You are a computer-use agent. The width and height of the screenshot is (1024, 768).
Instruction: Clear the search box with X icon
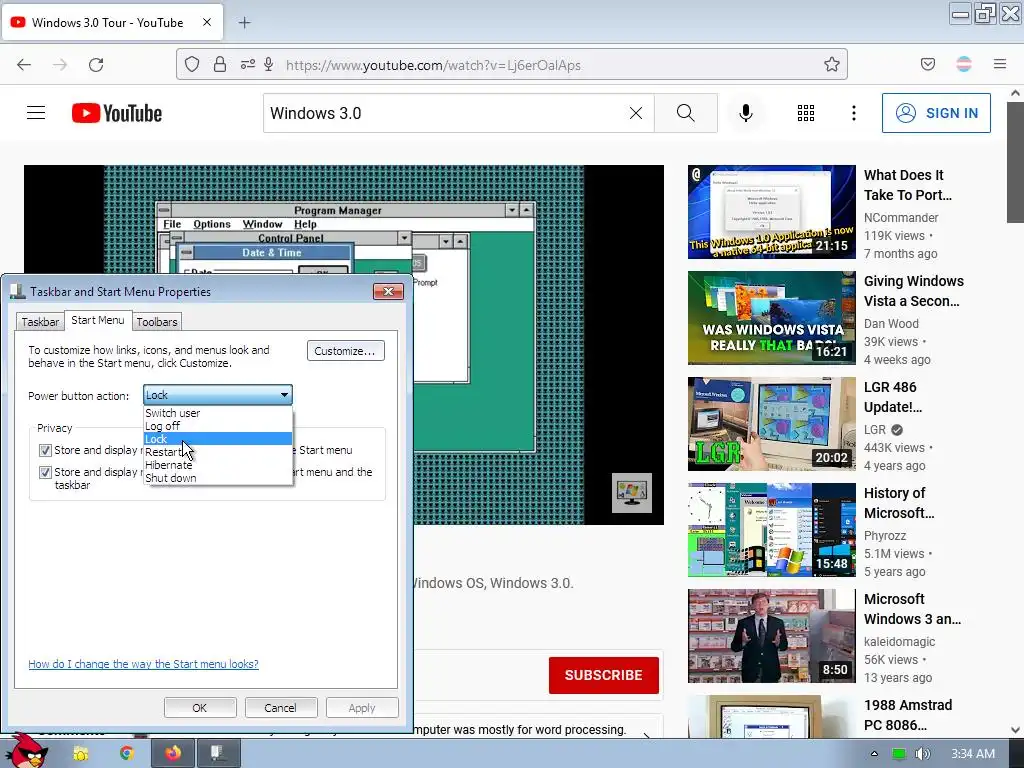tap(635, 113)
